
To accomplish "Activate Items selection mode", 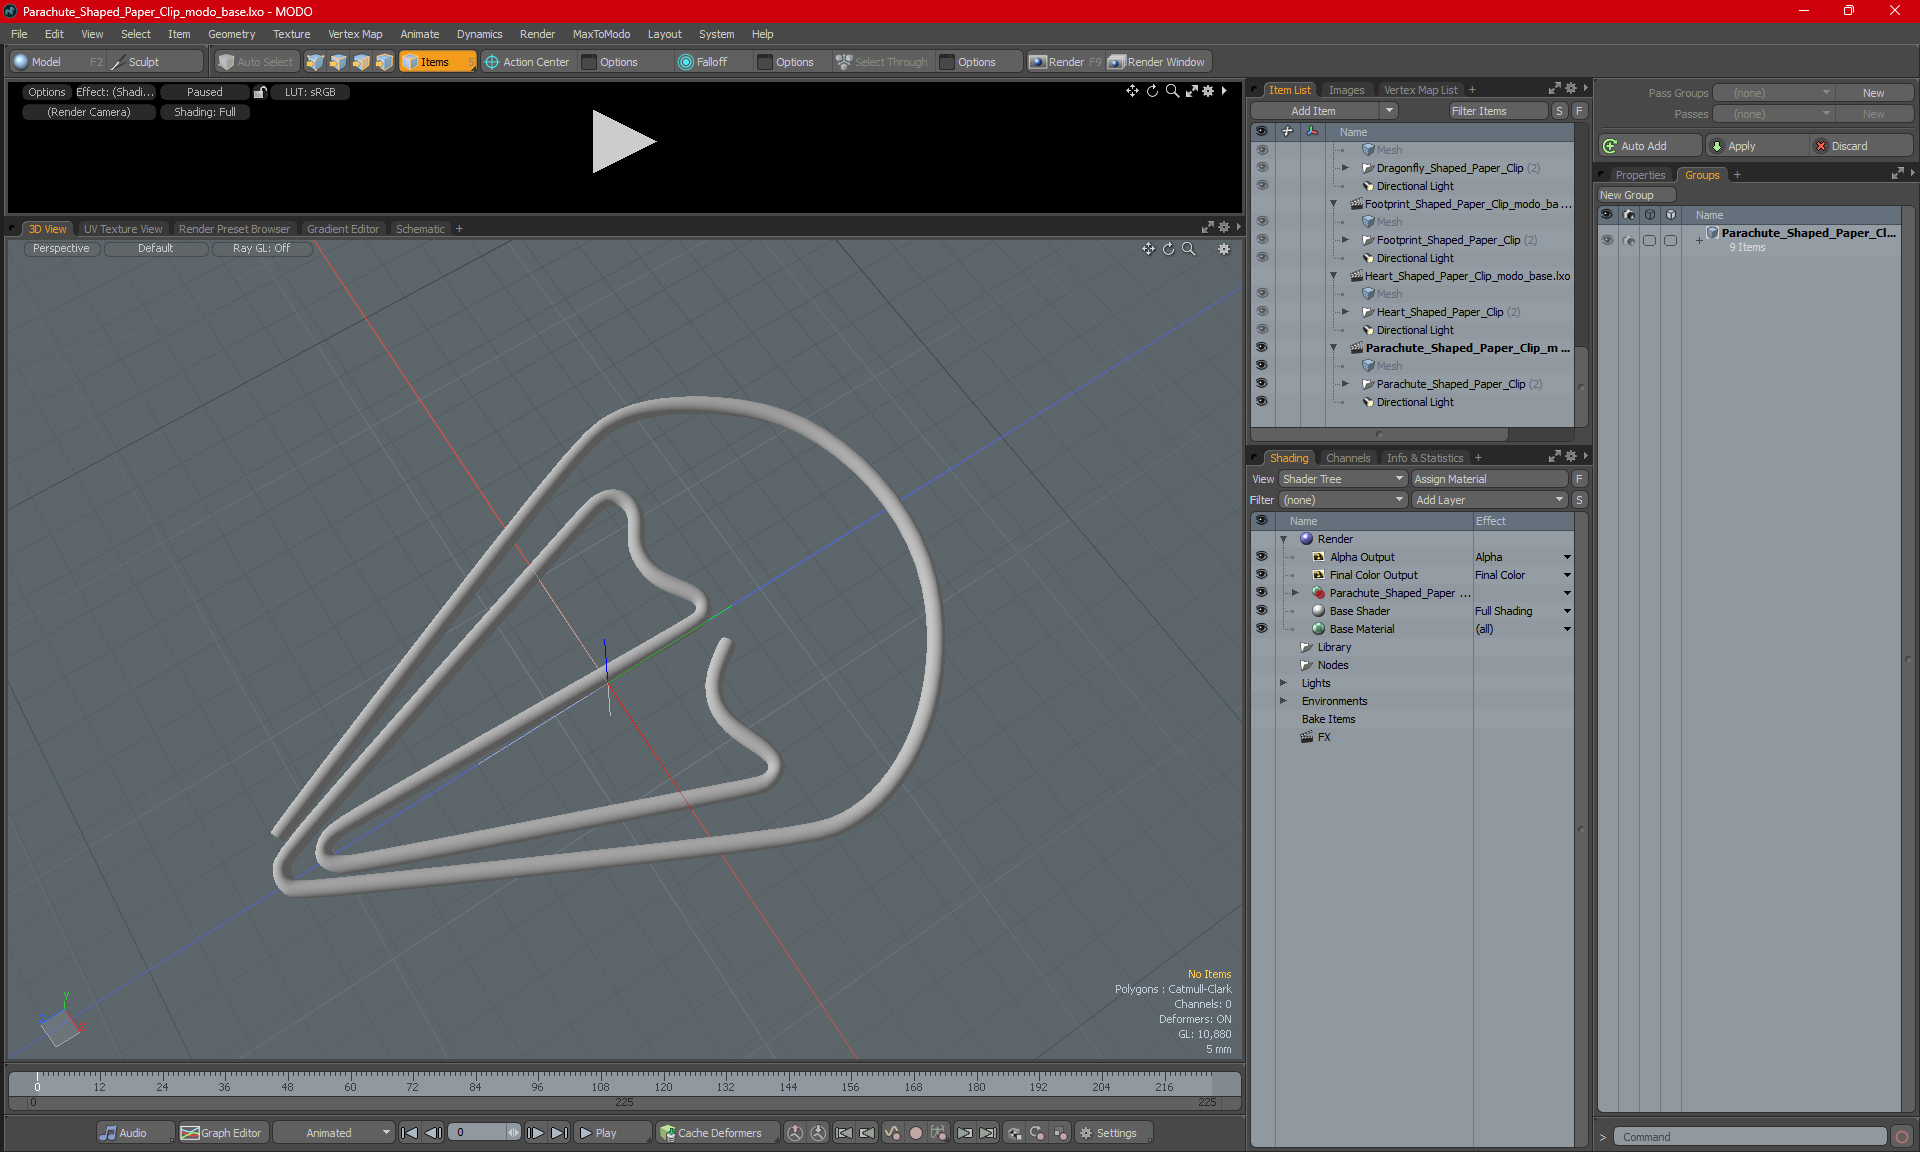I will tap(437, 62).
